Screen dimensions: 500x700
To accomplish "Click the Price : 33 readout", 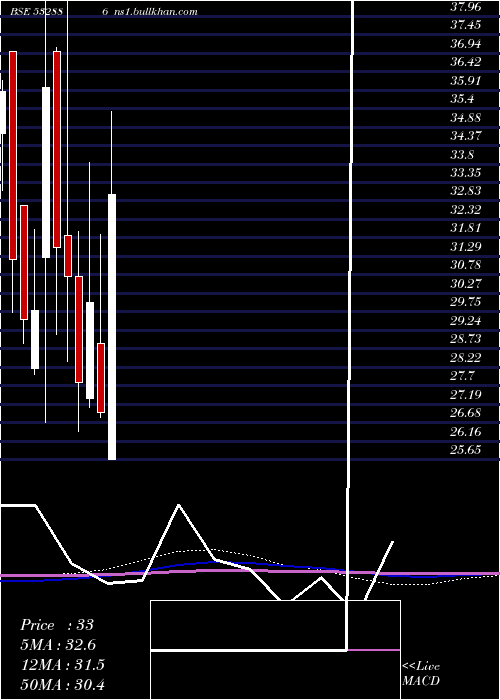I will point(57,625).
